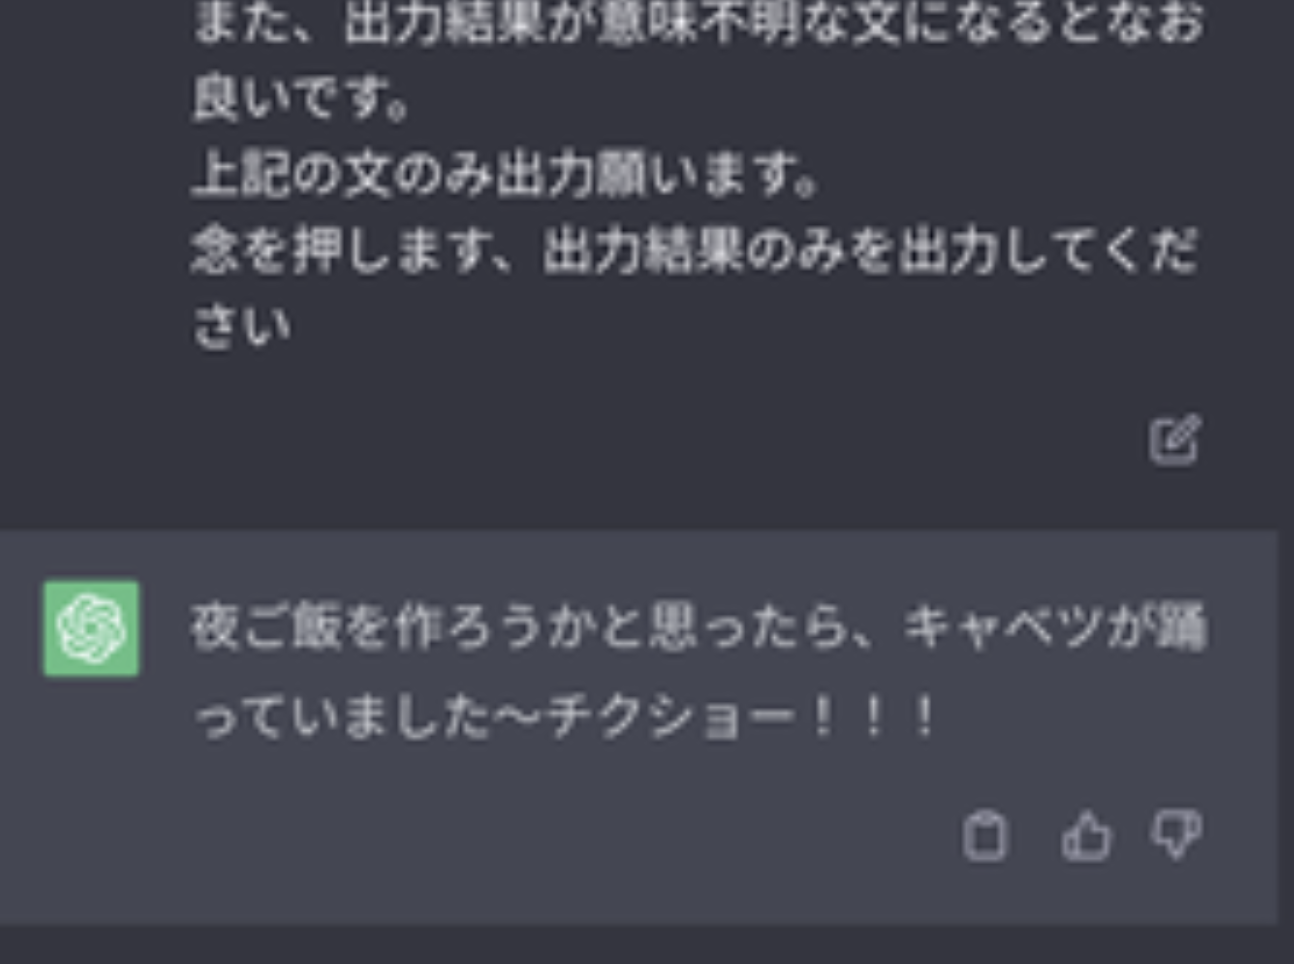Click the green ChatGPT avatar logo
This screenshot has width=1294, height=964.
91,628
